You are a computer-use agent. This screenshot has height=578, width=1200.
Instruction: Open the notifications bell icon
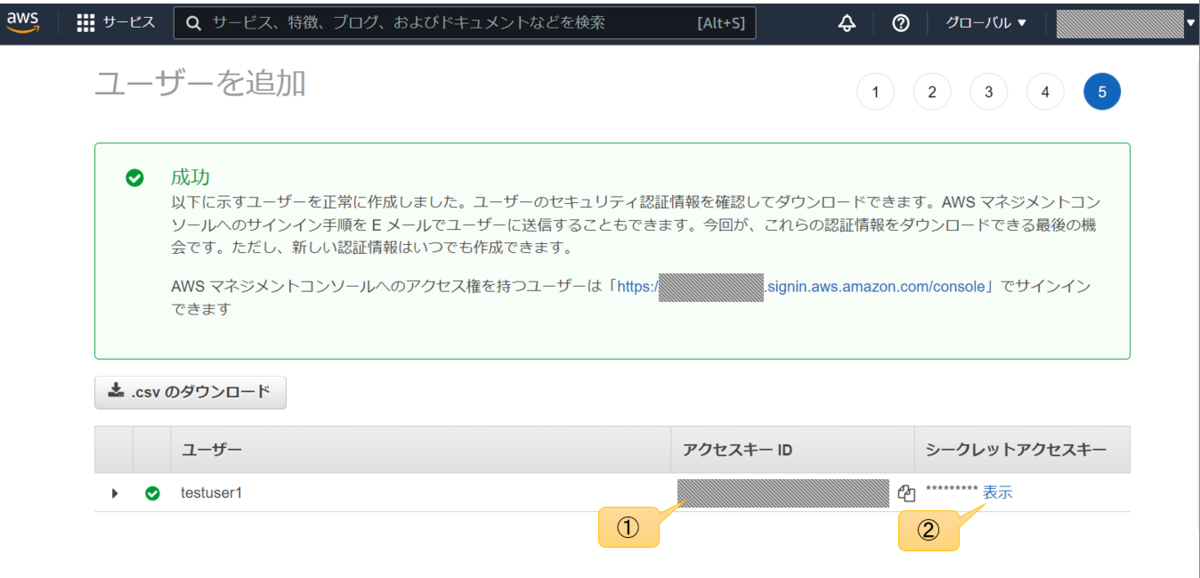click(x=845, y=22)
